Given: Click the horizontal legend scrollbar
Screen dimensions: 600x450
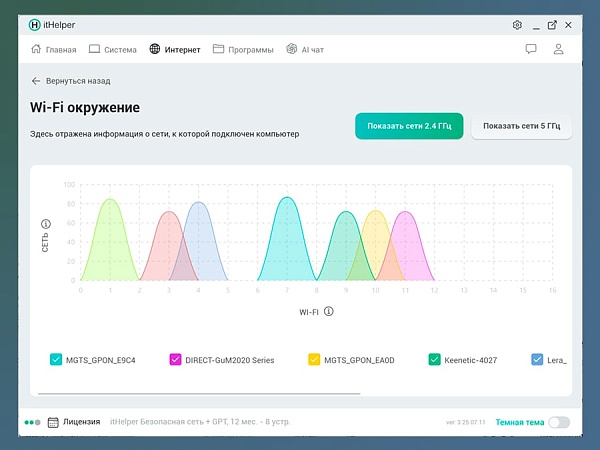Looking at the screenshot, I should coord(200,394).
